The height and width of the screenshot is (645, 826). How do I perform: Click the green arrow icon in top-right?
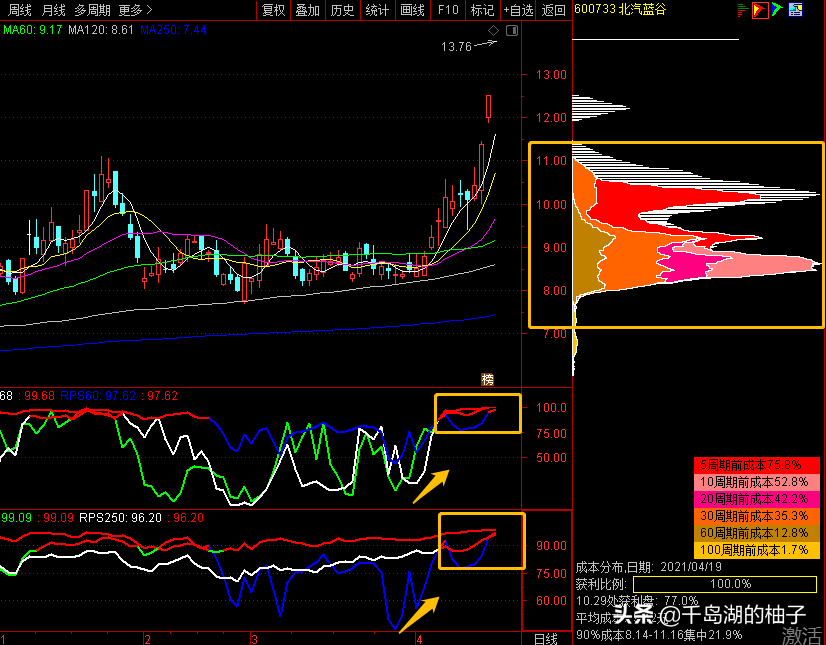(x=777, y=10)
